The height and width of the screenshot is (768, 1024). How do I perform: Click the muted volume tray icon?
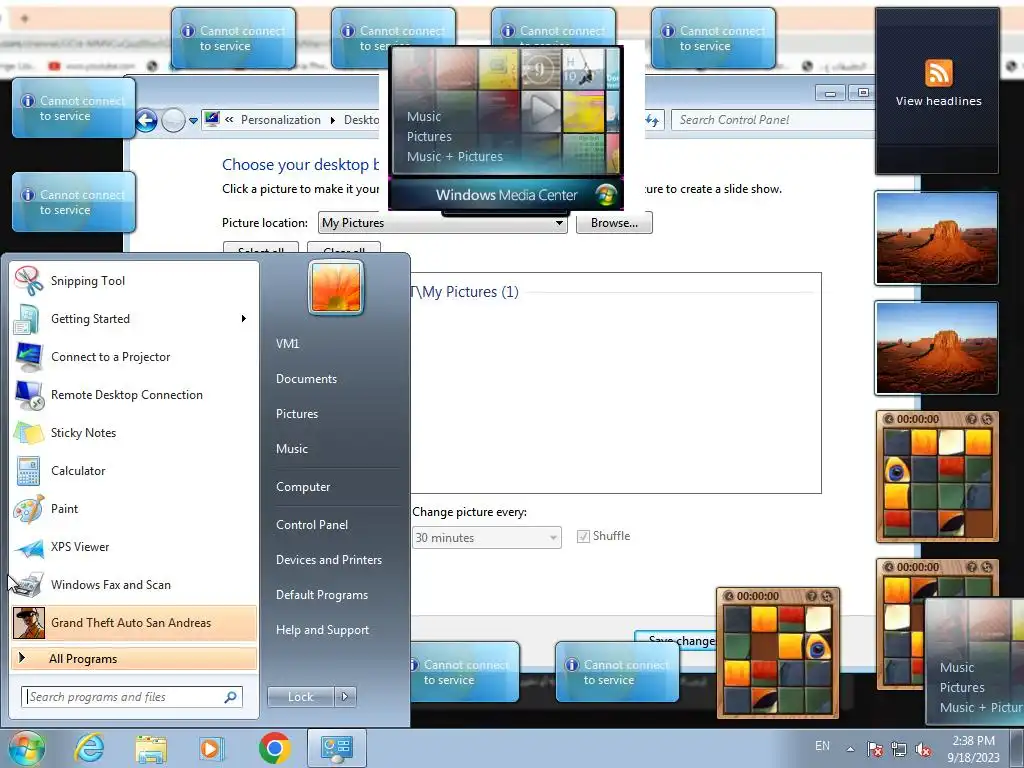[923, 748]
